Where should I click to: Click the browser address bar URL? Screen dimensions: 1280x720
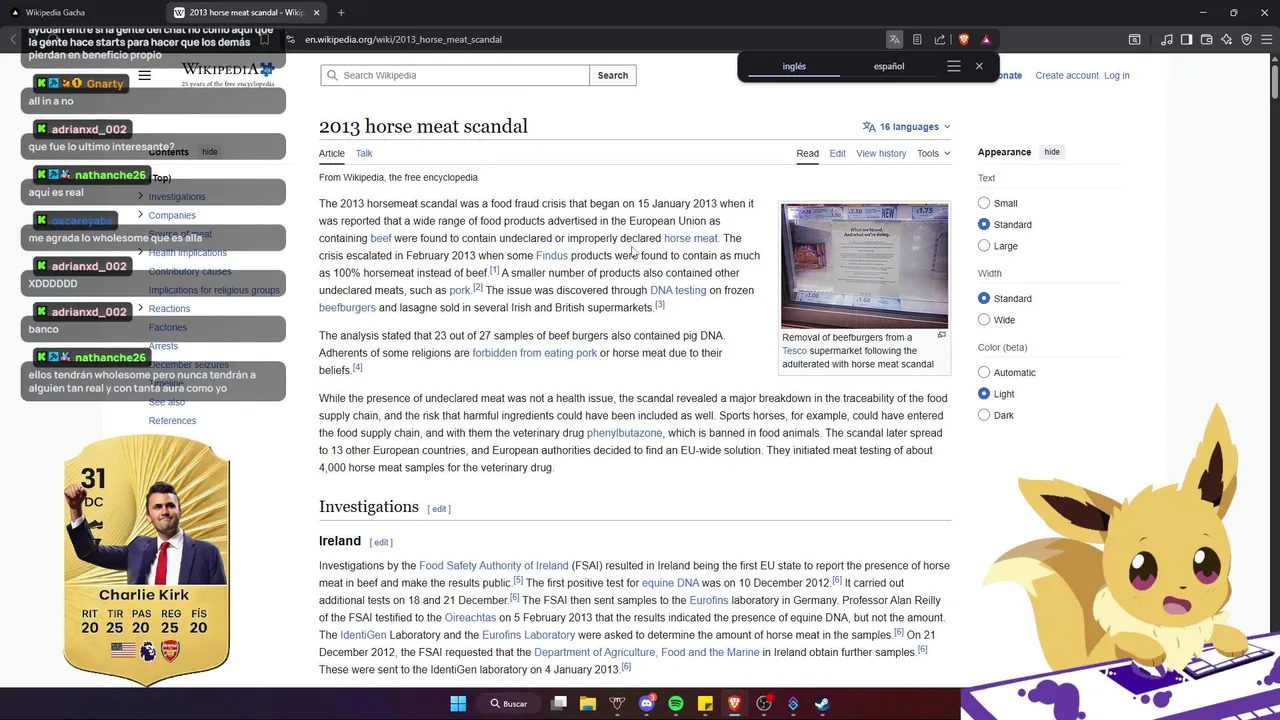pyautogui.click(x=404, y=39)
